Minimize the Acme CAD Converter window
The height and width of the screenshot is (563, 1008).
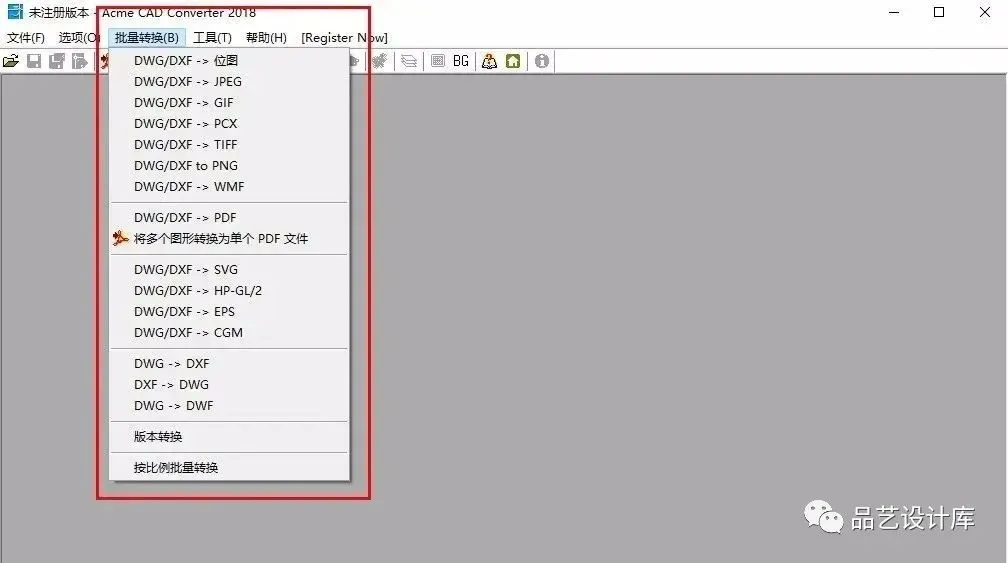click(894, 12)
